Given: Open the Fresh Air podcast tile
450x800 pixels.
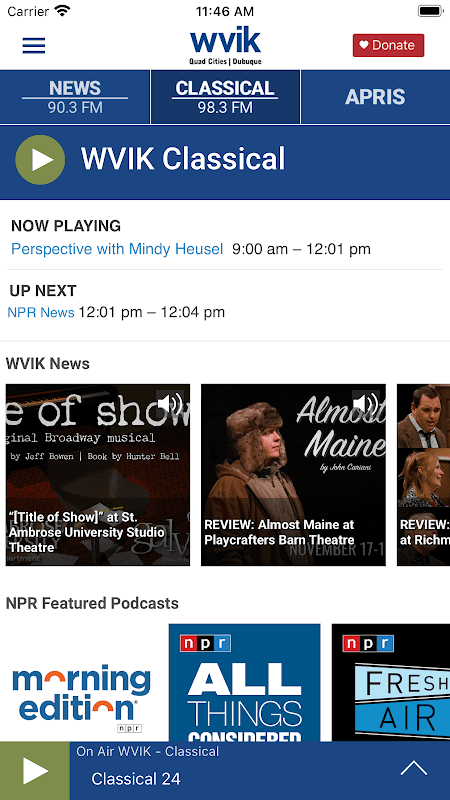Looking at the screenshot, I should [x=391, y=683].
